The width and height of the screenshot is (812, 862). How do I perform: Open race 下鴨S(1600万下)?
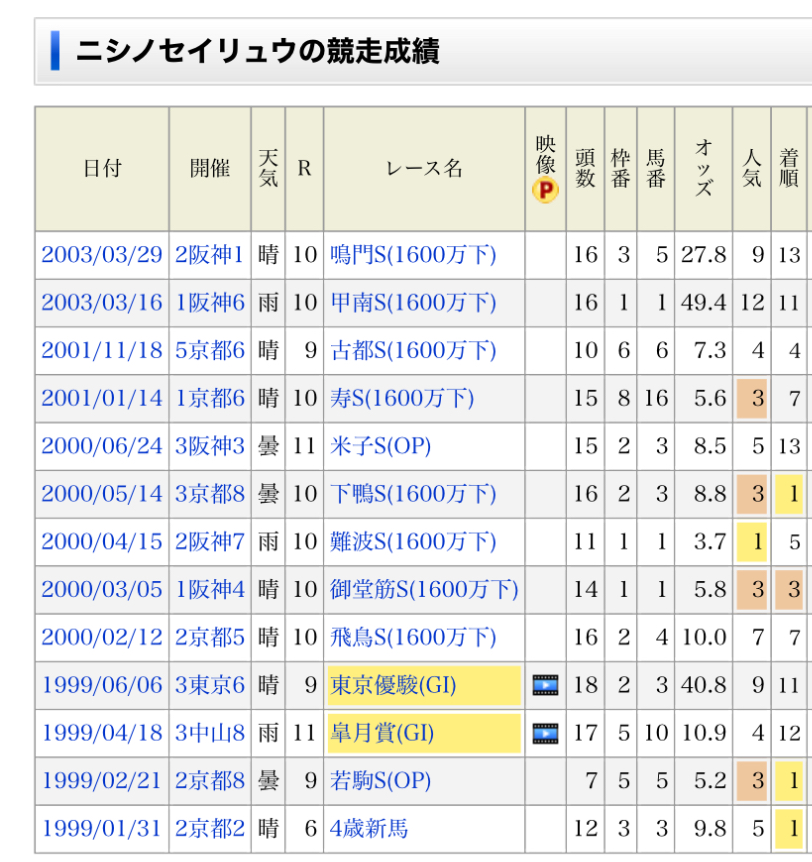tap(413, 494)
